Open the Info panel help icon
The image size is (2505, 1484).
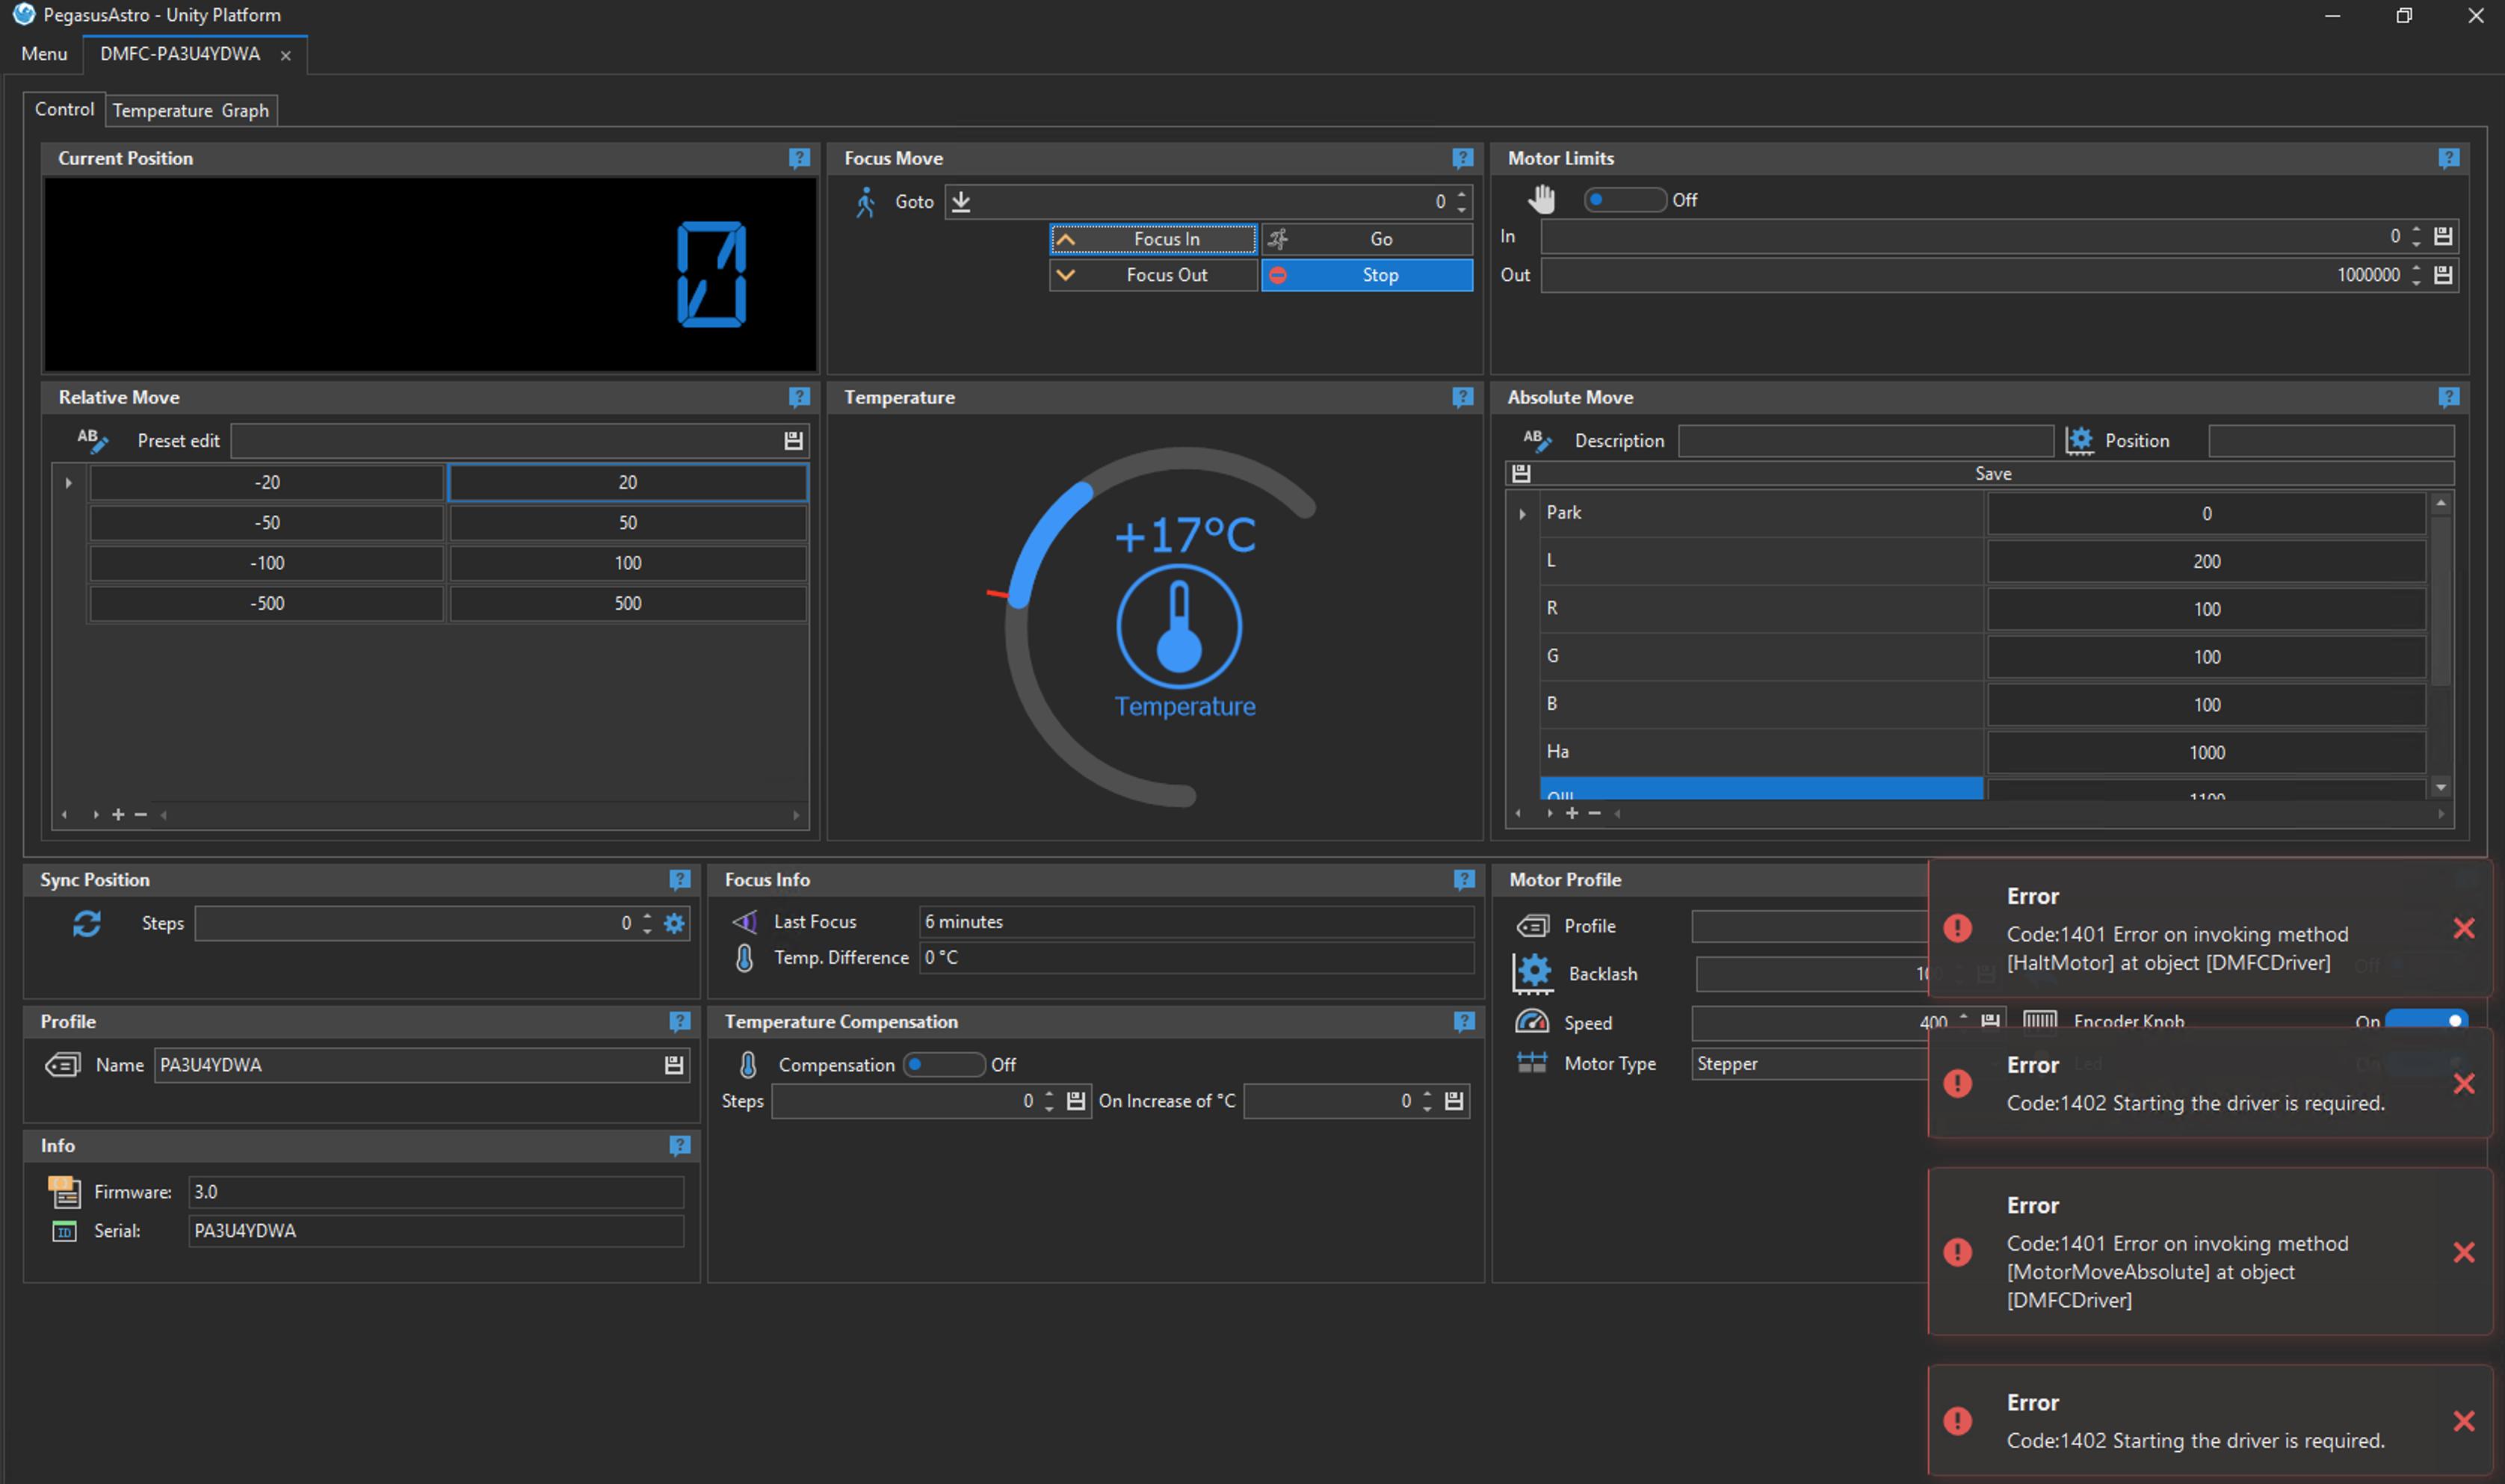(x=679, y=1145)
